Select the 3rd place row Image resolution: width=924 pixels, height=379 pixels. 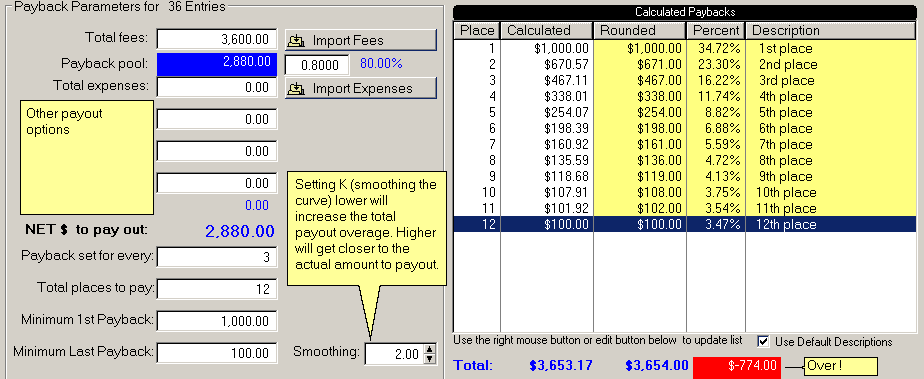point(685,80)
